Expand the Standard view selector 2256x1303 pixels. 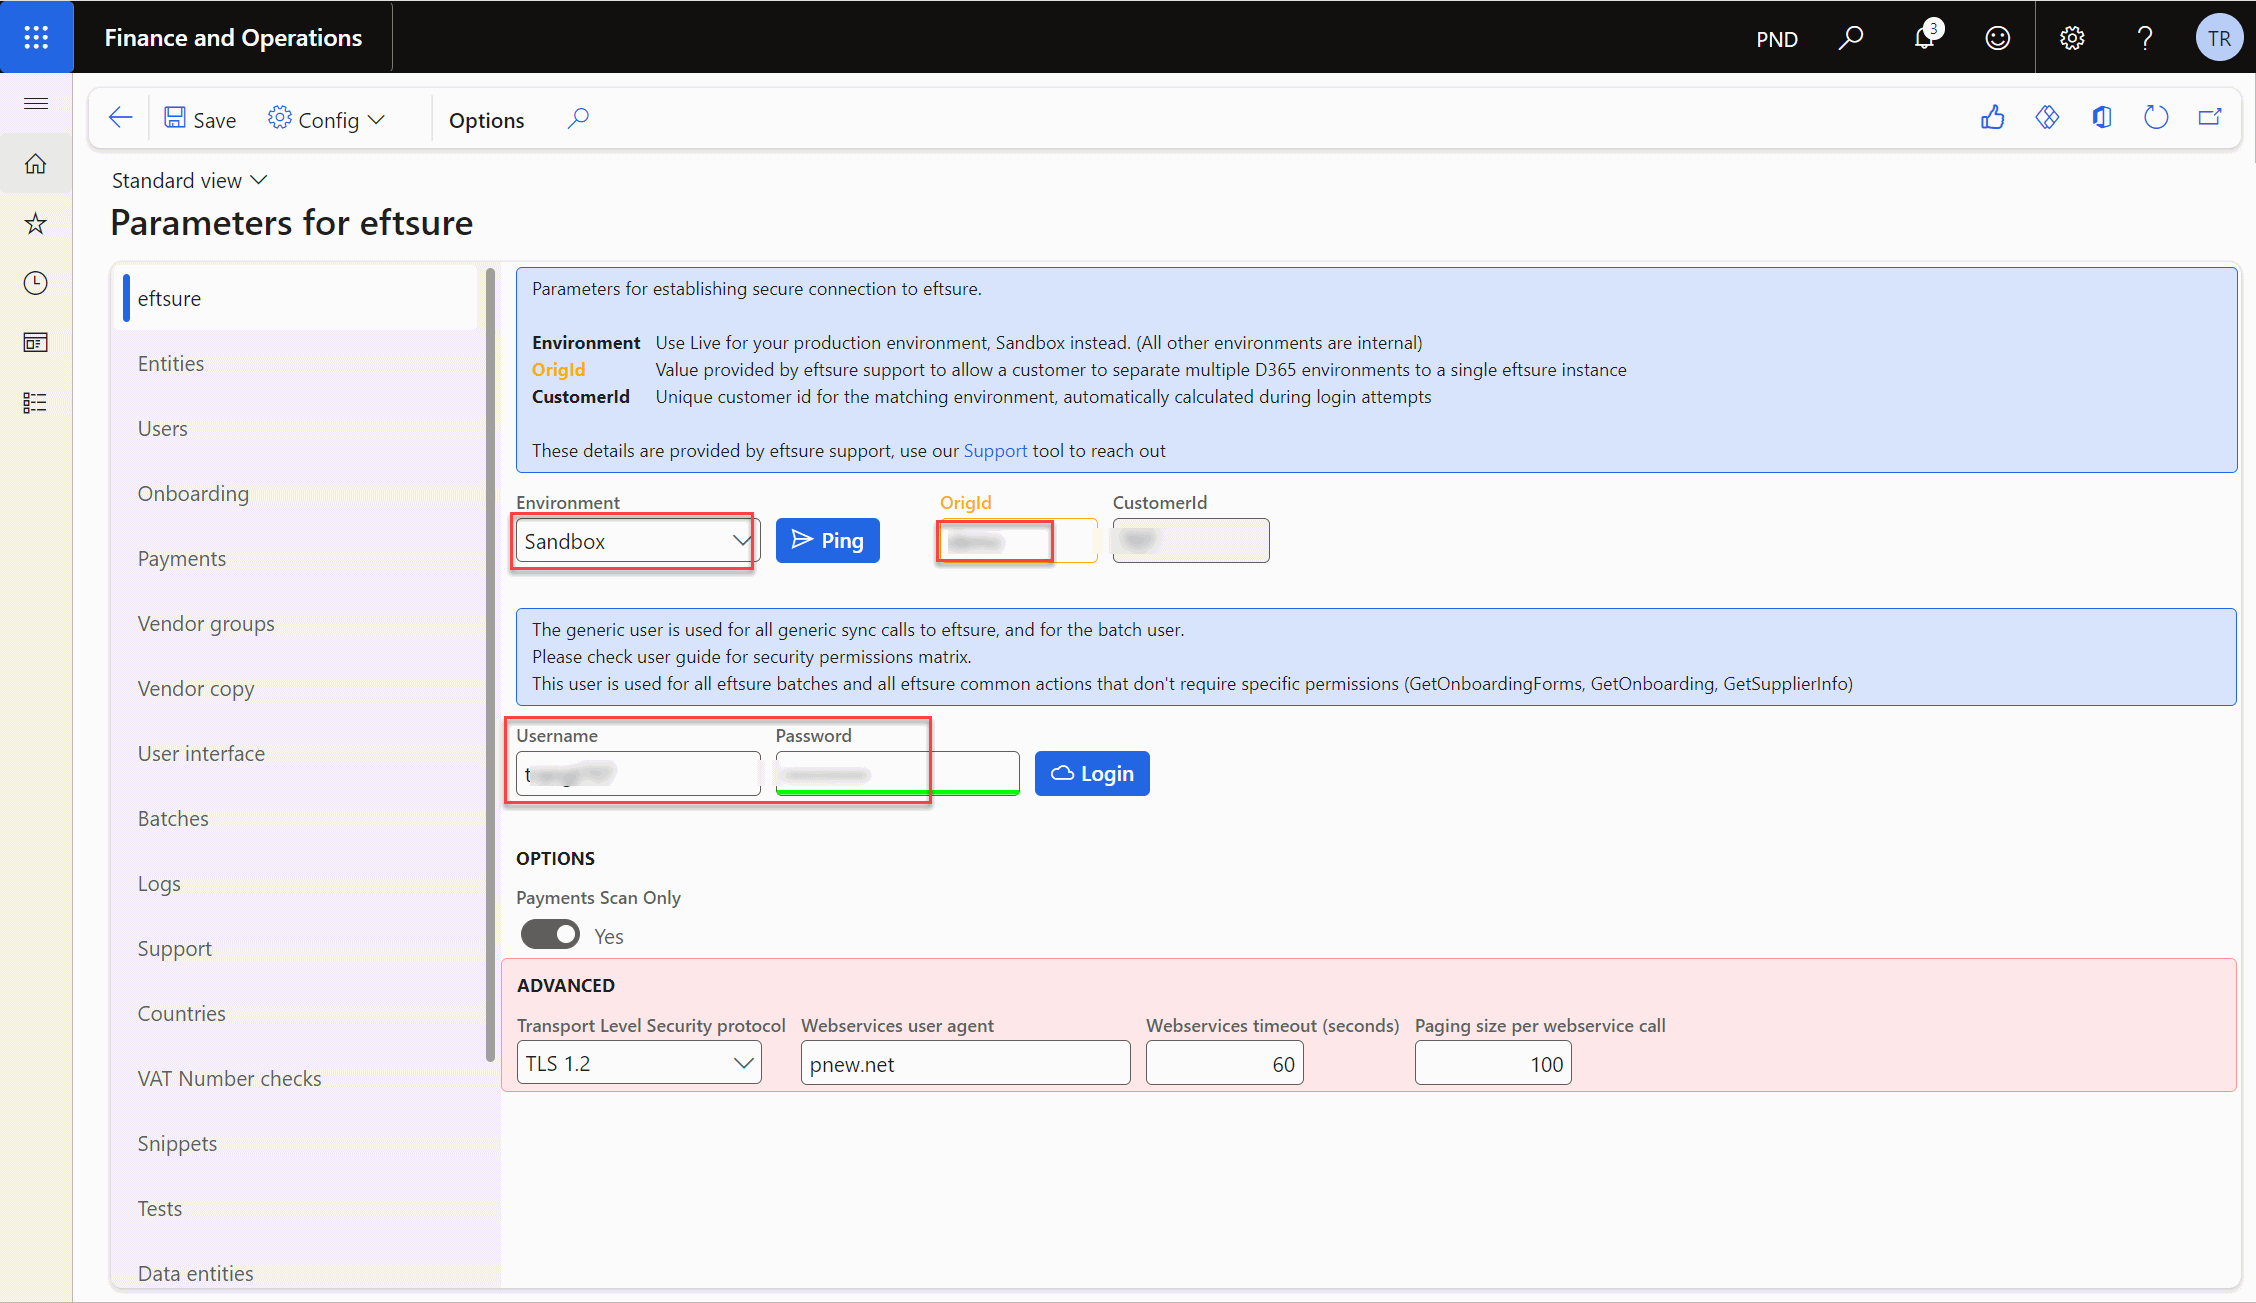(190, 180)
